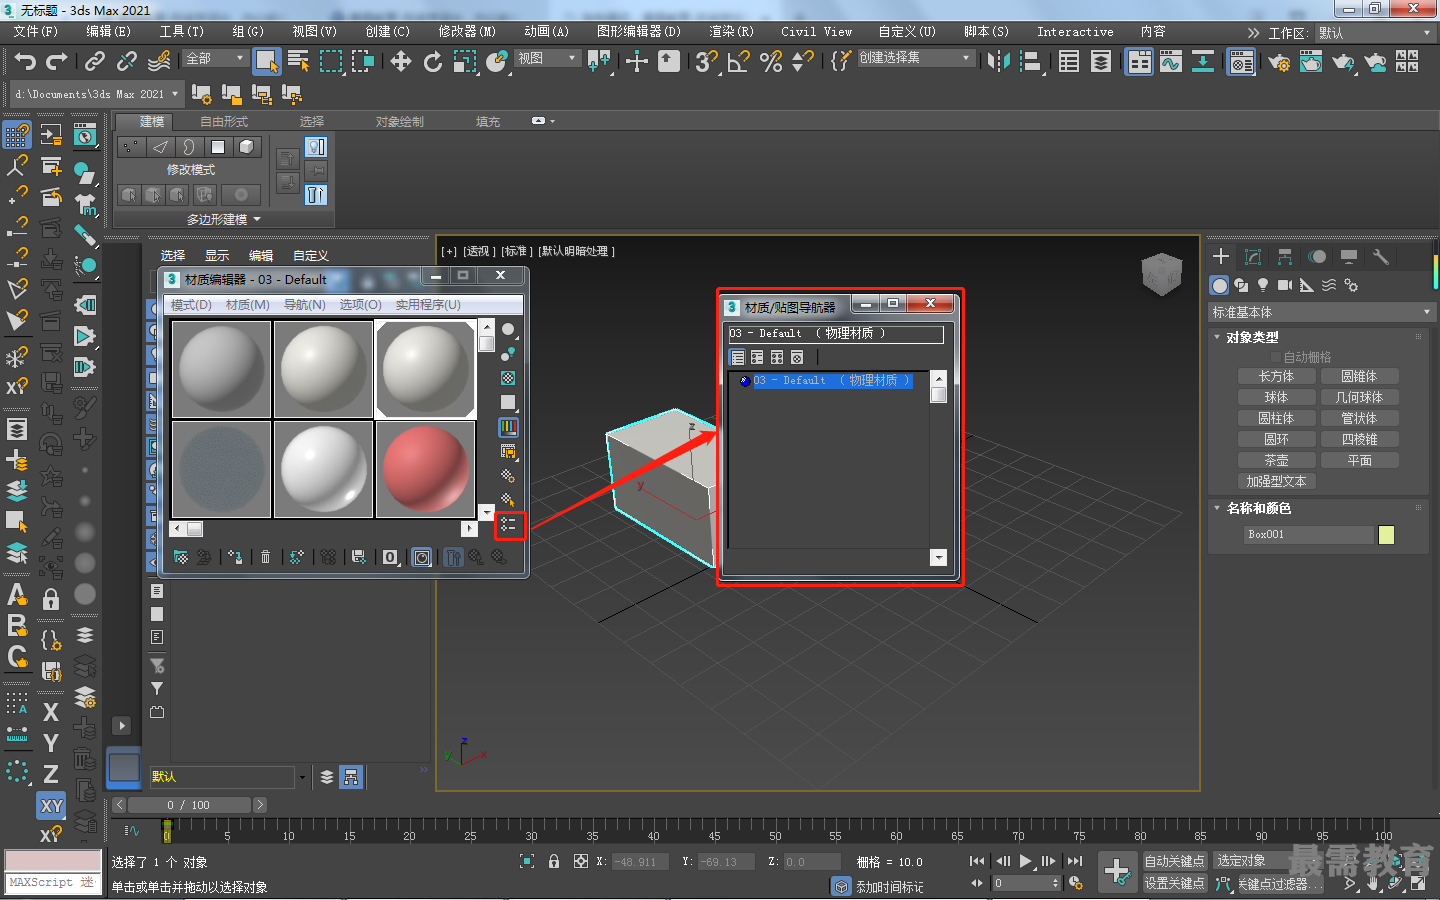
Task: Select the Lights category icon
Action: [x=1263, y=285]
